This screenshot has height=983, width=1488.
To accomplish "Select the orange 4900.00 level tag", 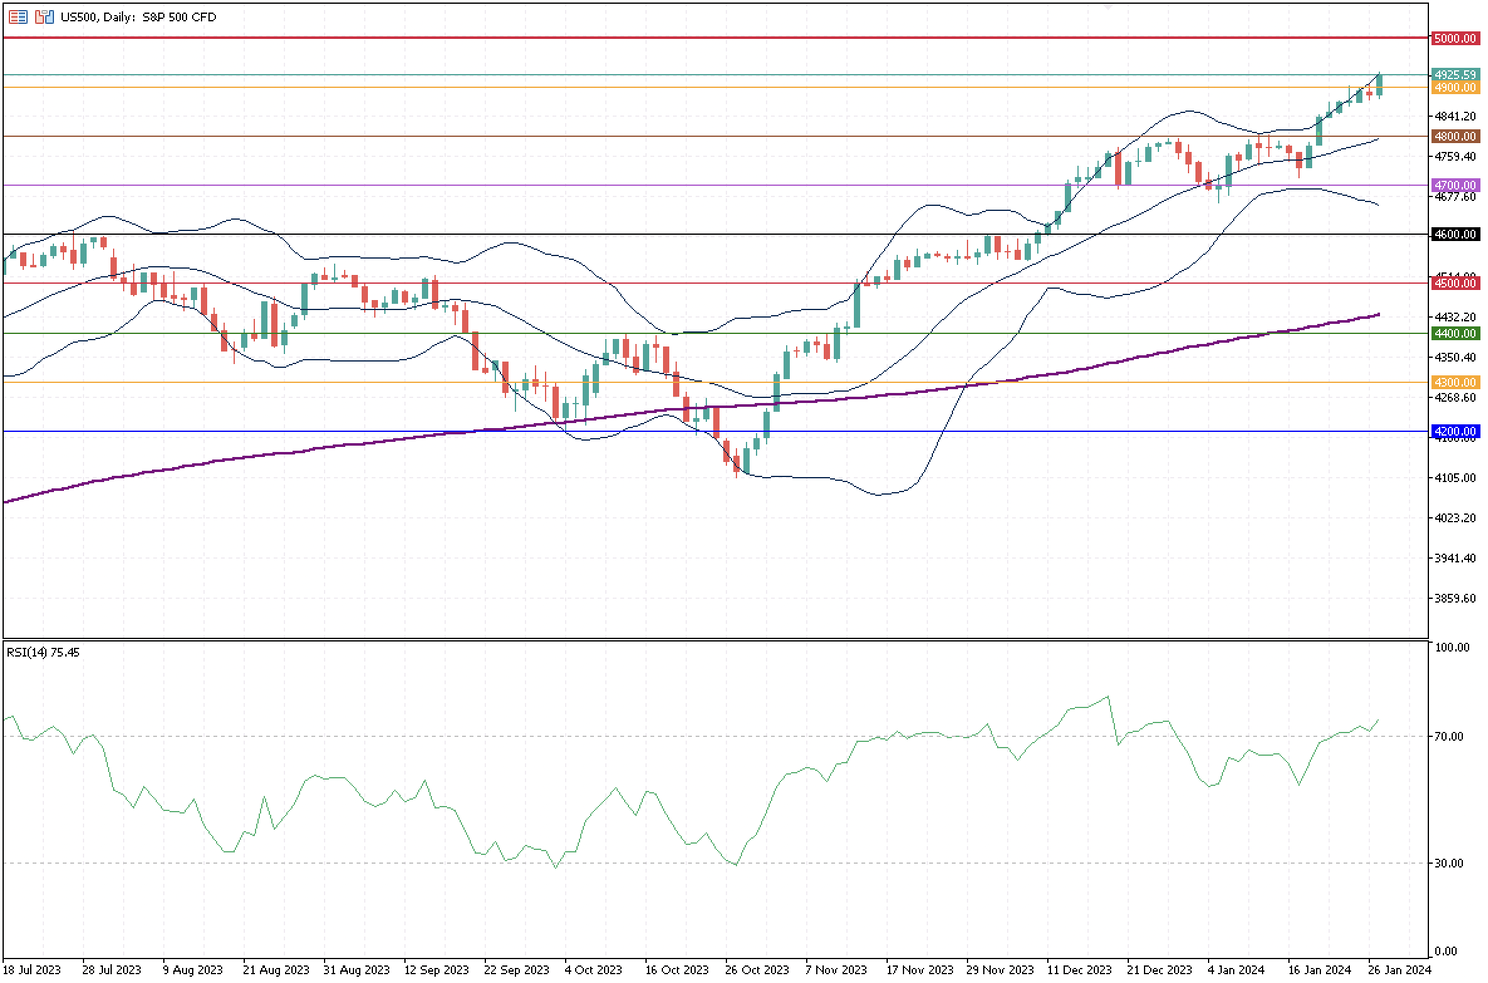I will (x=1454, y=88).
